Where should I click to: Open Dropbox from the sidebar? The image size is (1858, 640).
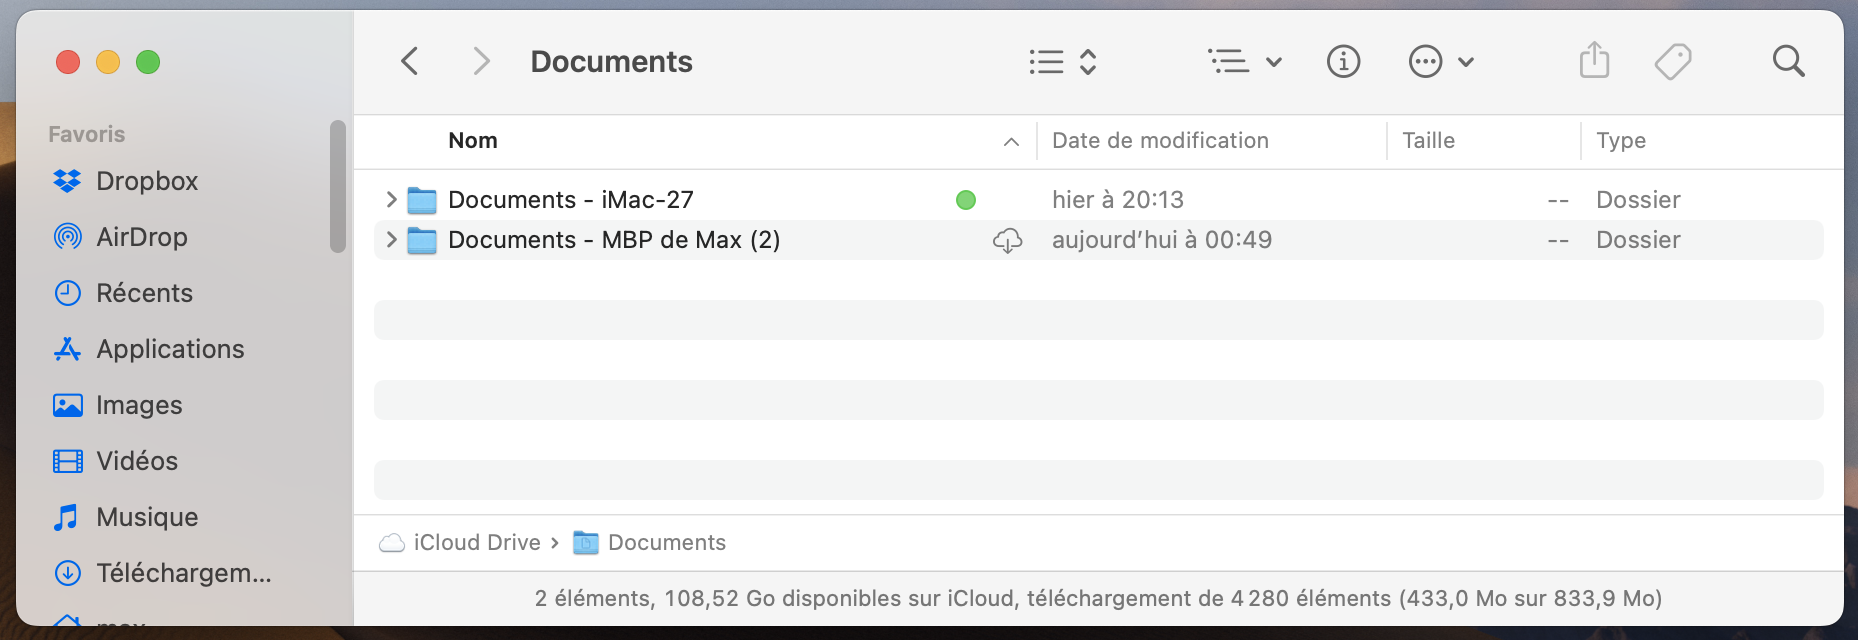point(146,181)
